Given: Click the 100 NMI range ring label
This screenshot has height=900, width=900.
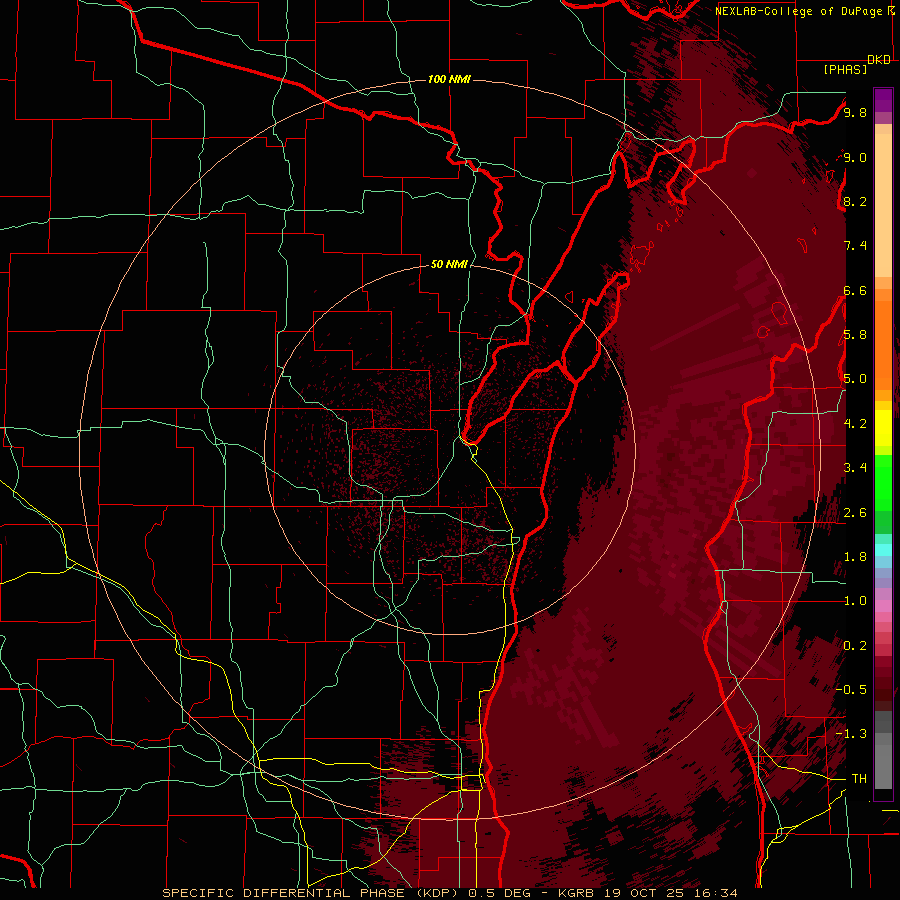Looking at the screenshot, I should coord(449,79).
